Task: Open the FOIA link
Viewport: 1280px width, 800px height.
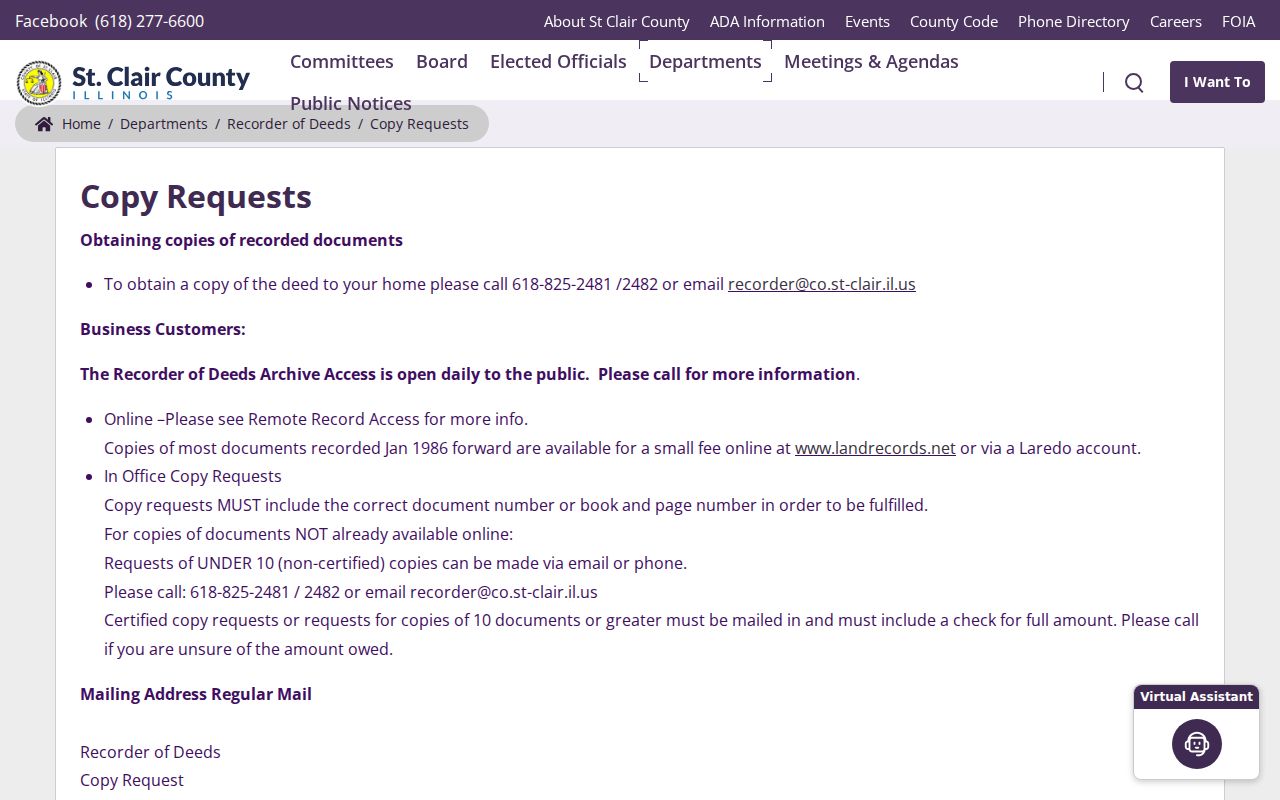Action: [1239, 21]
